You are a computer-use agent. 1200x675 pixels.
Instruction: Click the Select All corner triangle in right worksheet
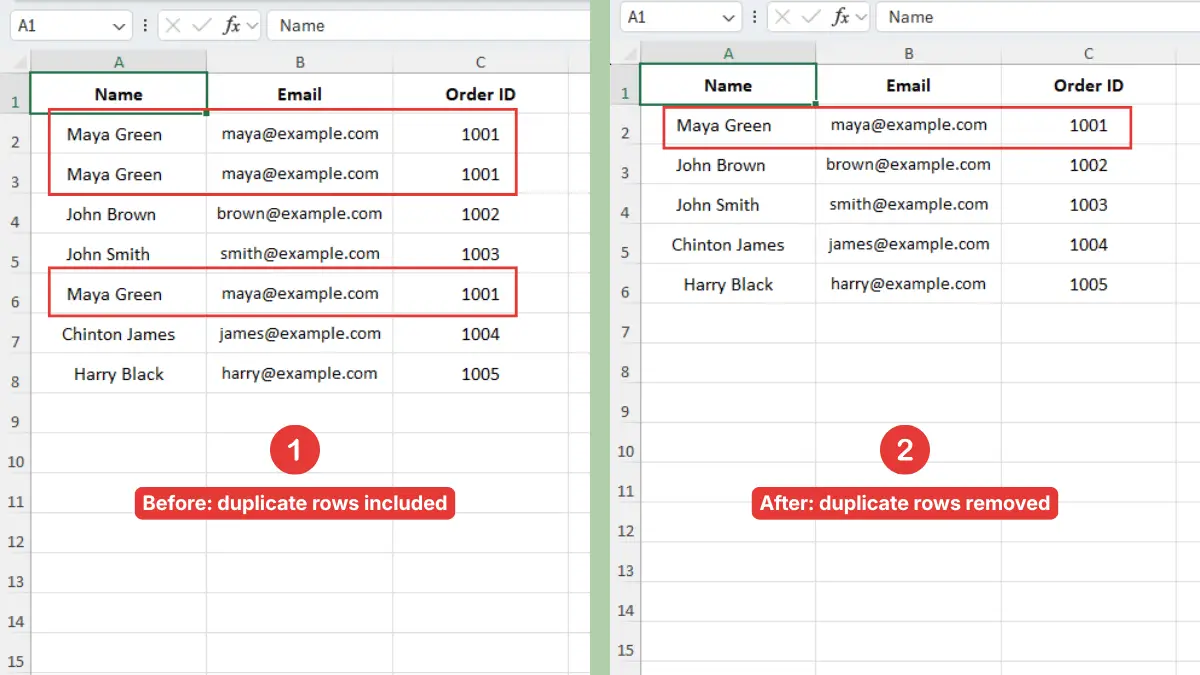pyautogui.click(x=631, y=55)
